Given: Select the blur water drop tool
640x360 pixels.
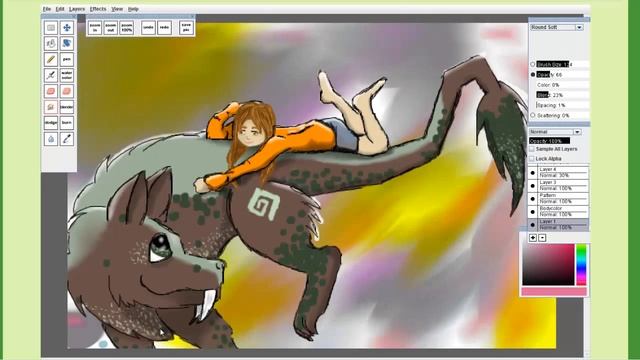Looking at the screenshot, I should [x=51, y=139].
